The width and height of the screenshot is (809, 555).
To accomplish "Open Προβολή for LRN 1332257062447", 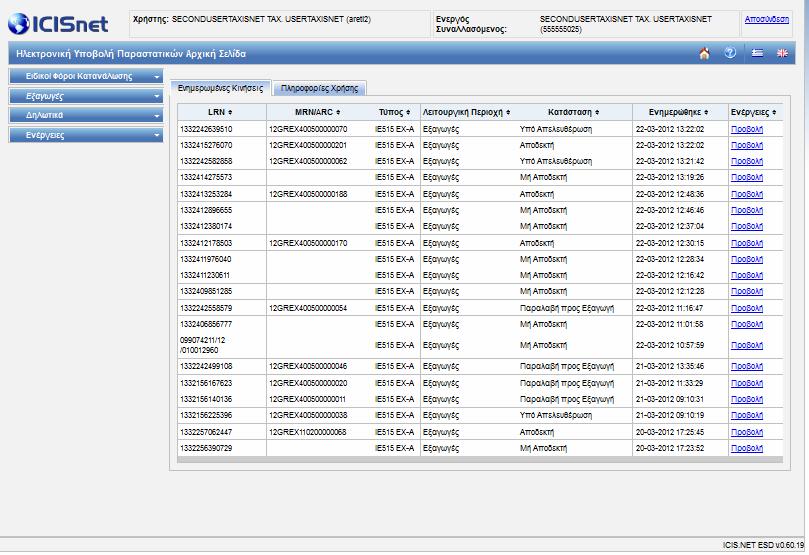I will tap(747, 433).
